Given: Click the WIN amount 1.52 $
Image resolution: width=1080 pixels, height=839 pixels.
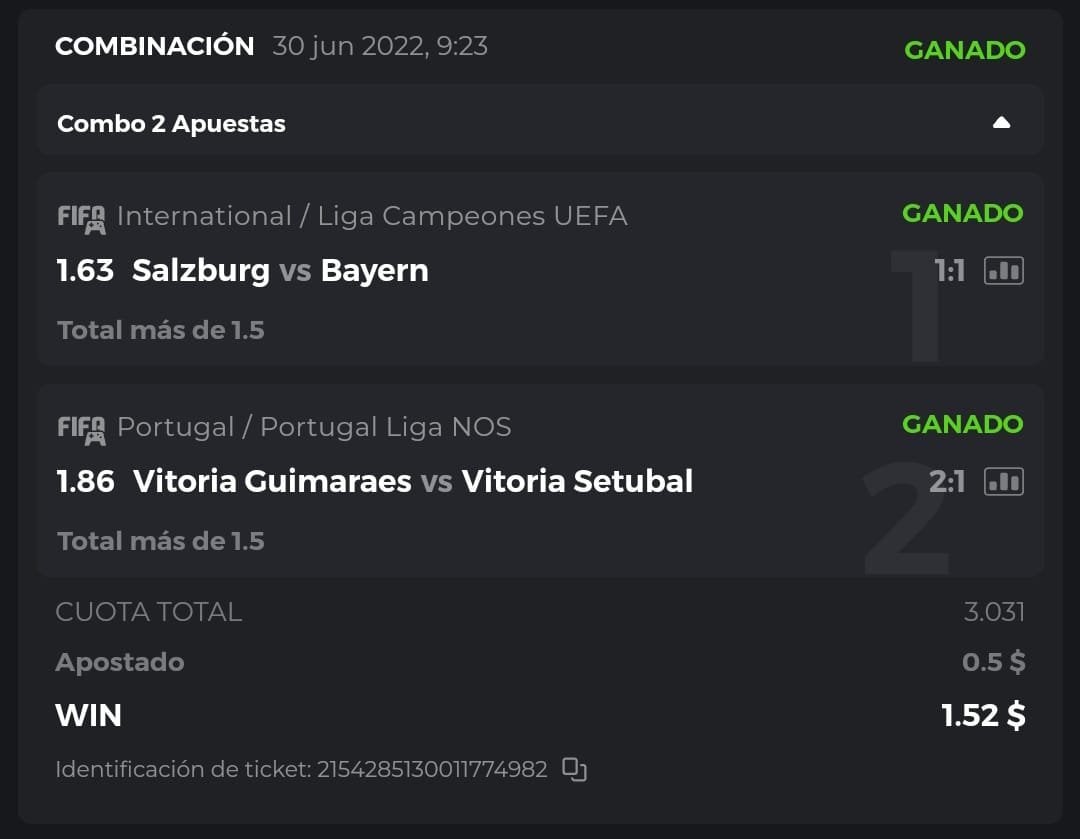Looking at the screenshot, I should click(983, 715).
